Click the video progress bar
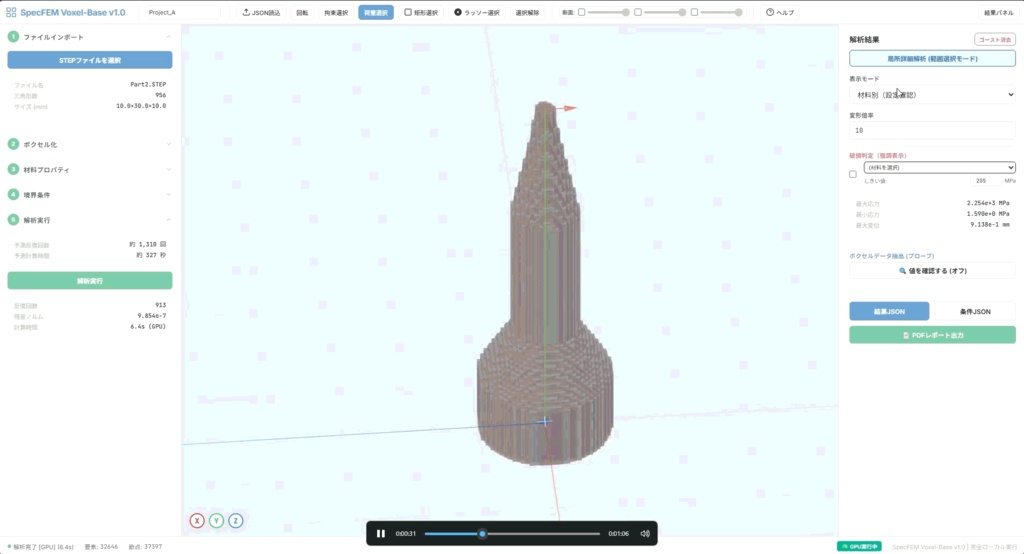Screen dimensions: 1024x554 pos(512,534)
